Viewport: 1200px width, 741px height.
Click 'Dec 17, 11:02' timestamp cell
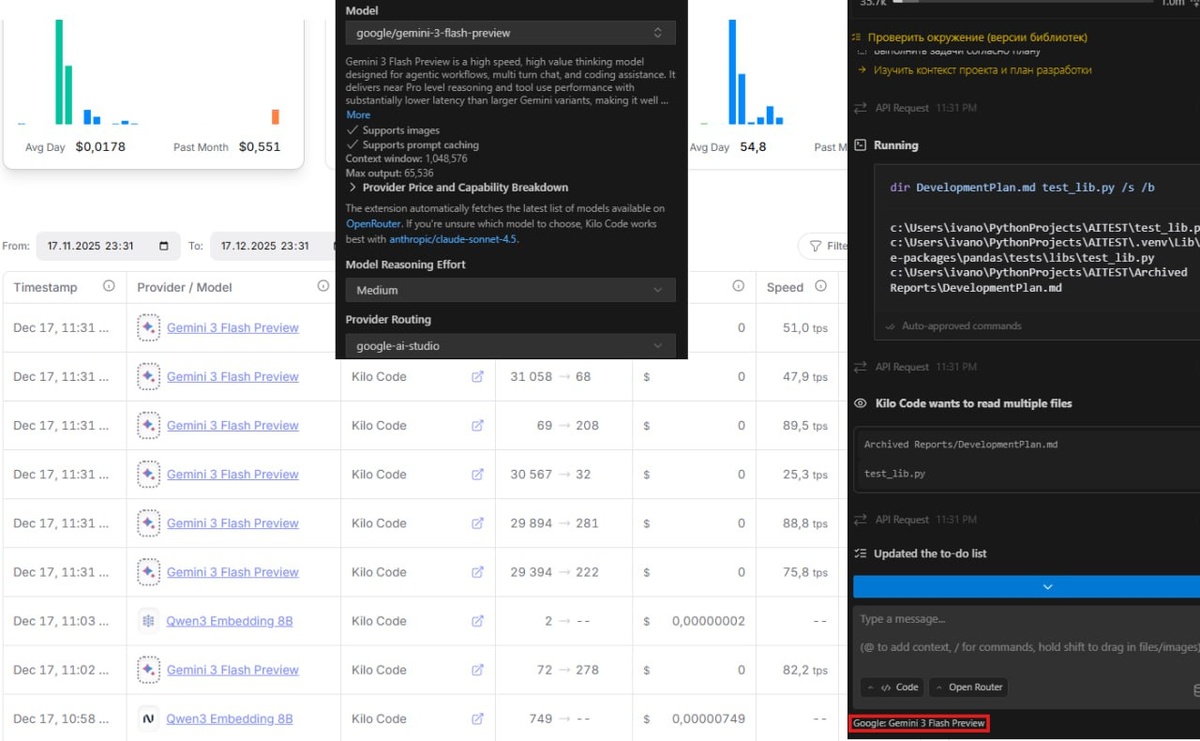click(61, 670)
